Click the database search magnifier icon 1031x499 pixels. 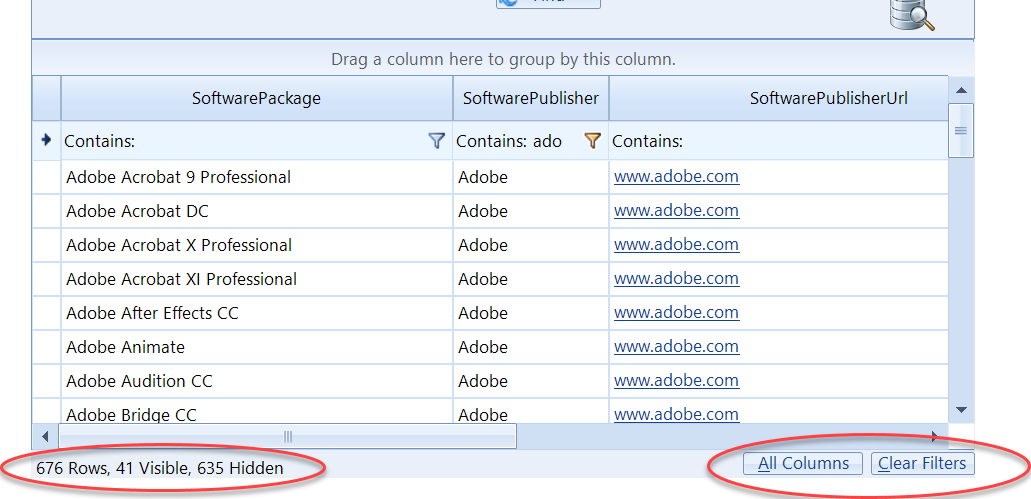click(912, 14)
